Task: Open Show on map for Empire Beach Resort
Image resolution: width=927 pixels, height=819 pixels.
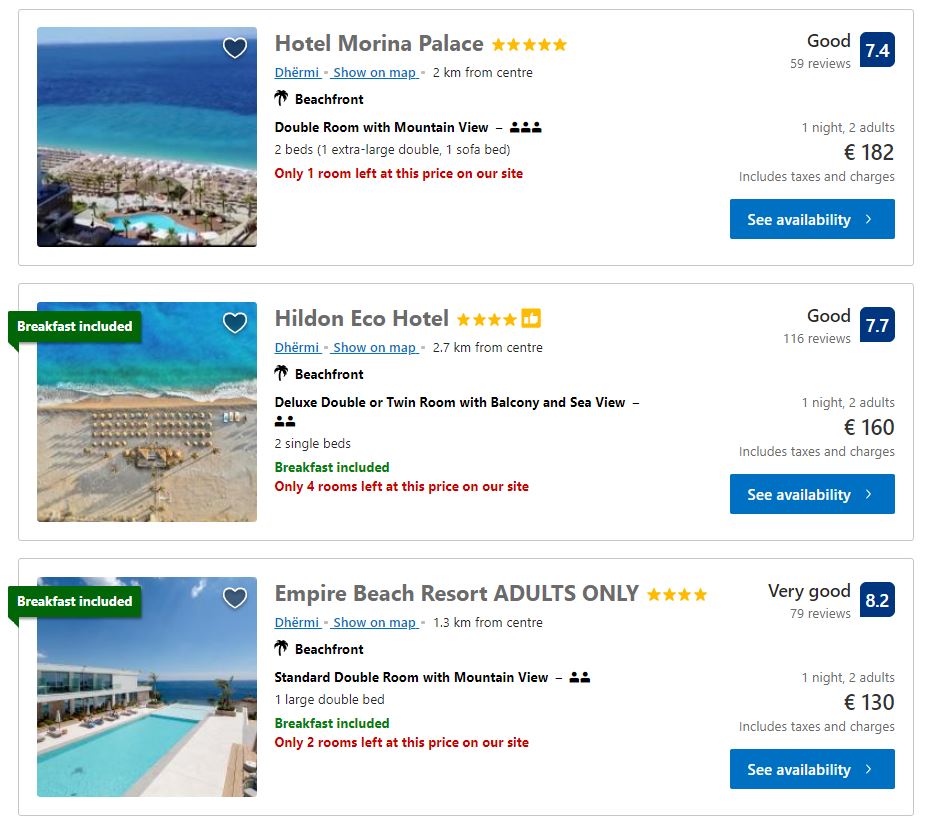Action: (374, 622)
